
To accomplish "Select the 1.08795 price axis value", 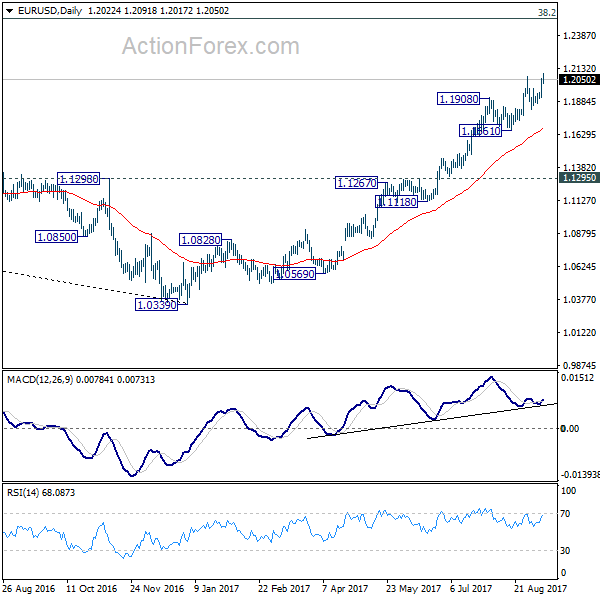I will tap(579, 233).
